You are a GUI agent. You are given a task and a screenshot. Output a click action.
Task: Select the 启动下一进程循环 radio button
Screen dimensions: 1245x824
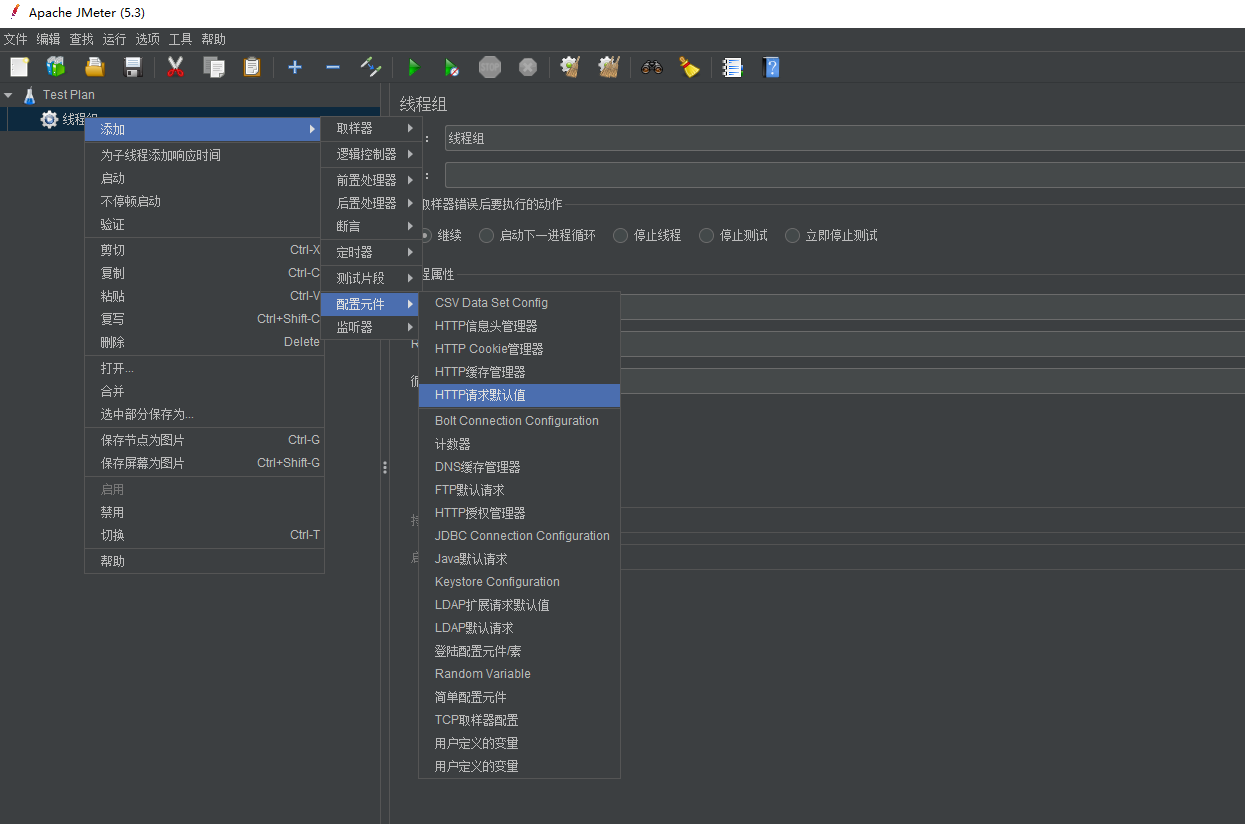coord(487,235)
